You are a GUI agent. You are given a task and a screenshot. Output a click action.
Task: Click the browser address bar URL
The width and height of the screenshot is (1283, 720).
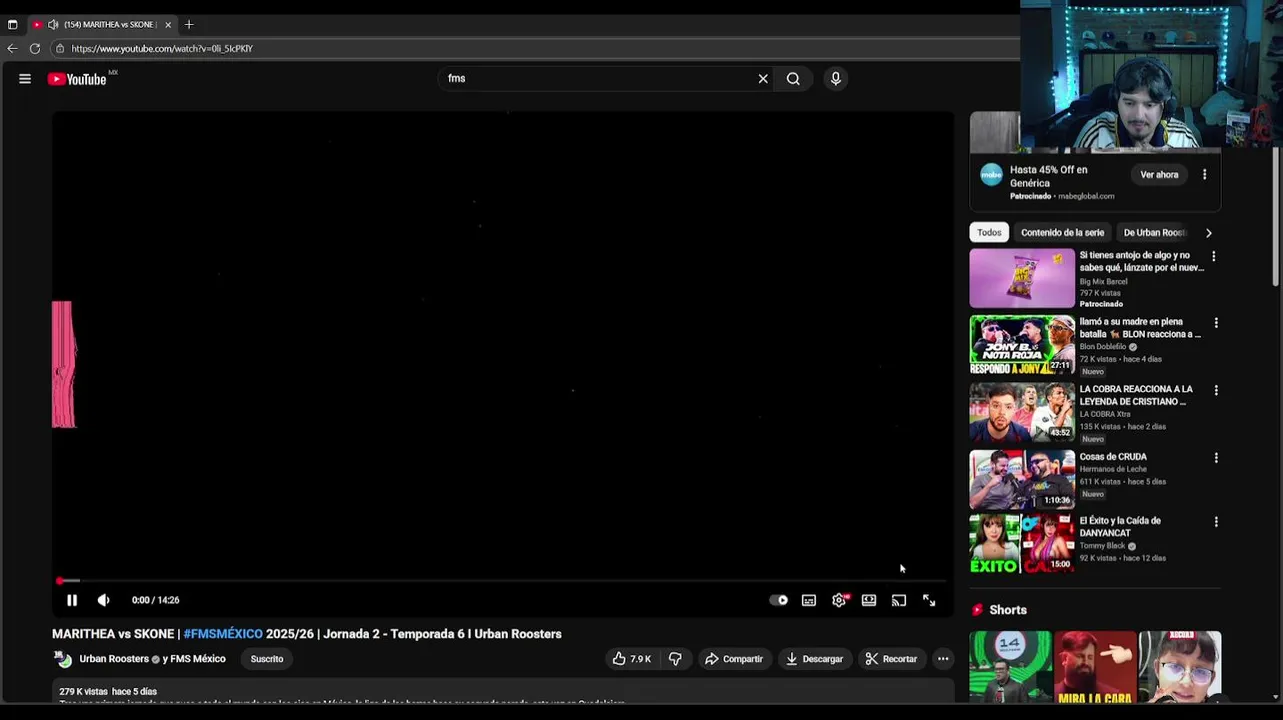(162, 48)
